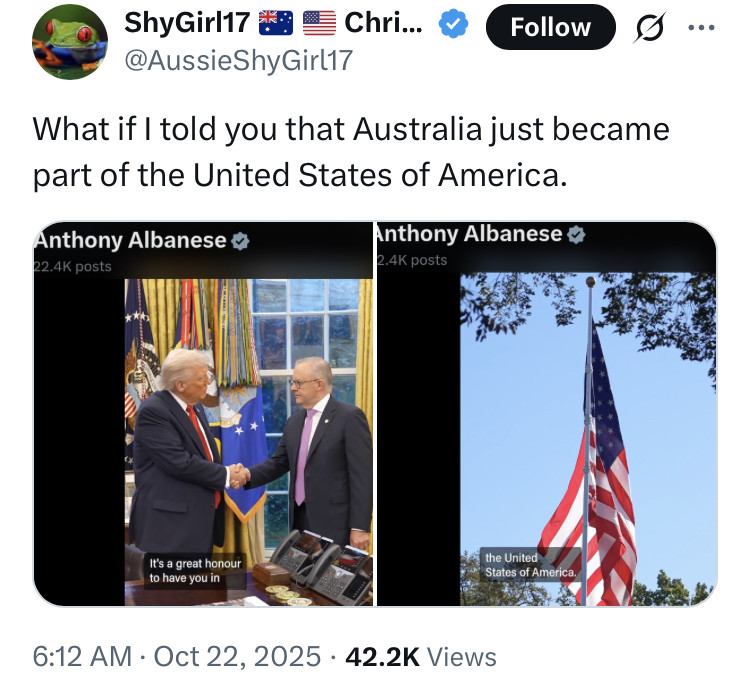Click Anthony Albanese name in left image
This screenshot has width=750, height=700.
tap(130, 240)
